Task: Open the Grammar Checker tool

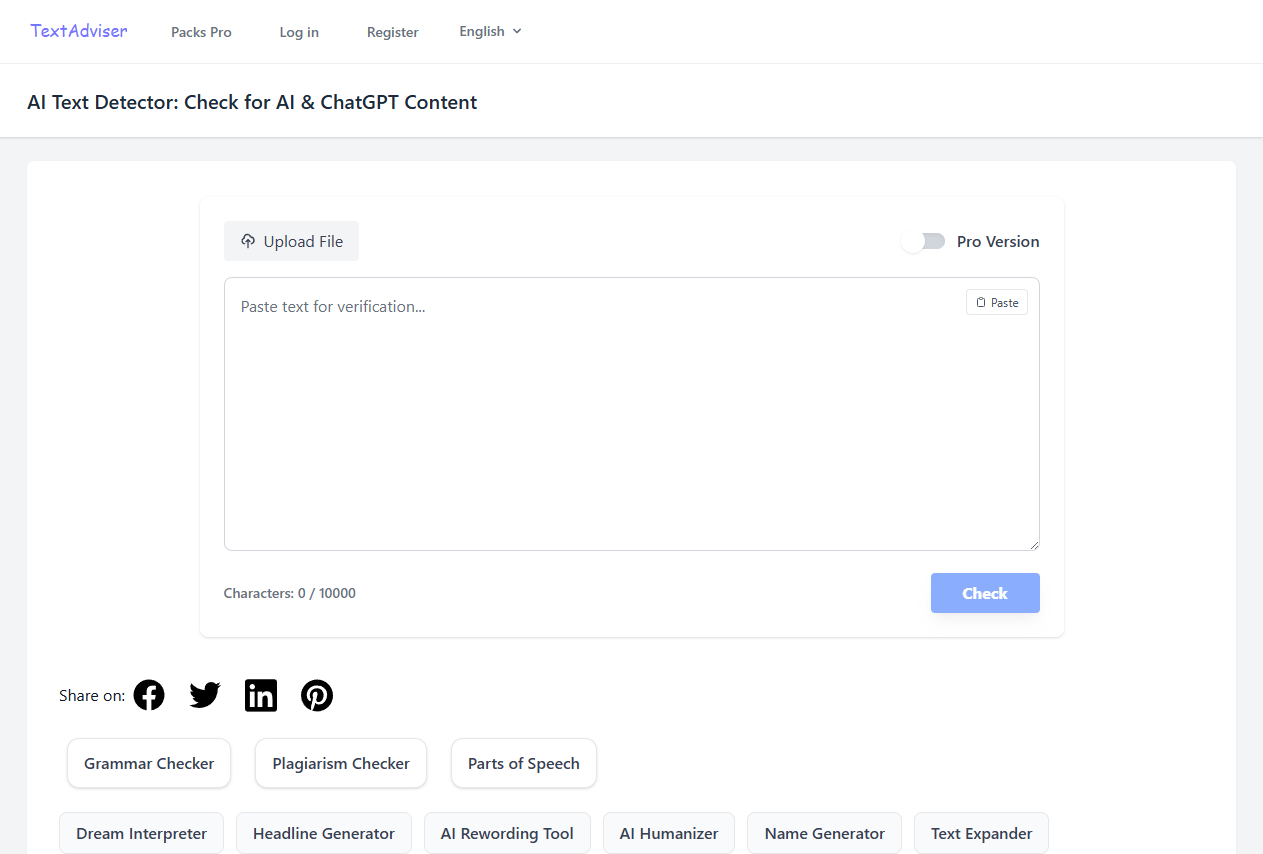Action: tap(149, 763)
